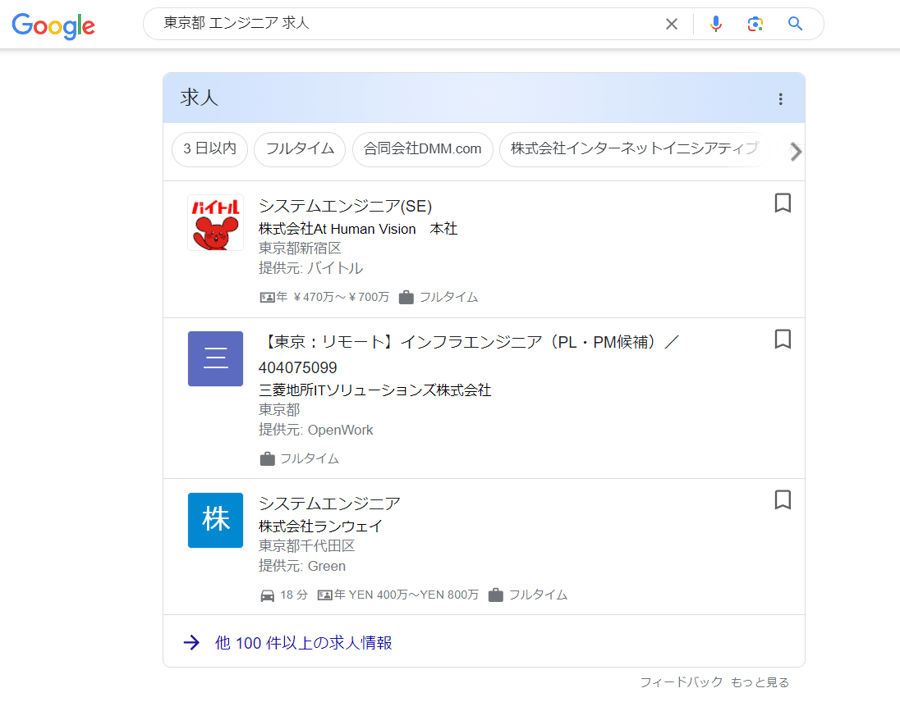Click 東京都新宿区 location text
Screen dimensions: 900x702
(300, 248)
